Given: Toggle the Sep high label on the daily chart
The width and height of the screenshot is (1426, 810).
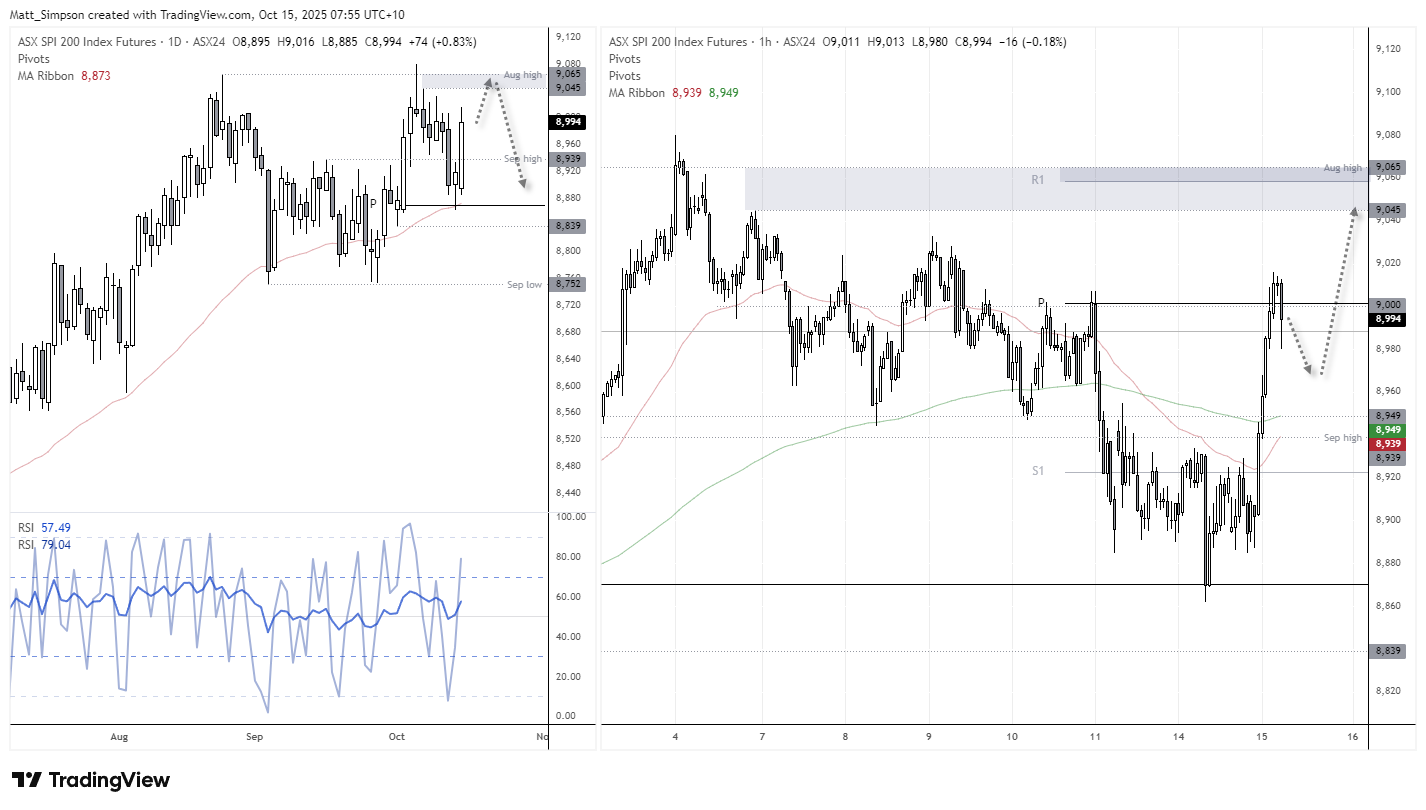Looking at the screenshot, I should point(522,158).
